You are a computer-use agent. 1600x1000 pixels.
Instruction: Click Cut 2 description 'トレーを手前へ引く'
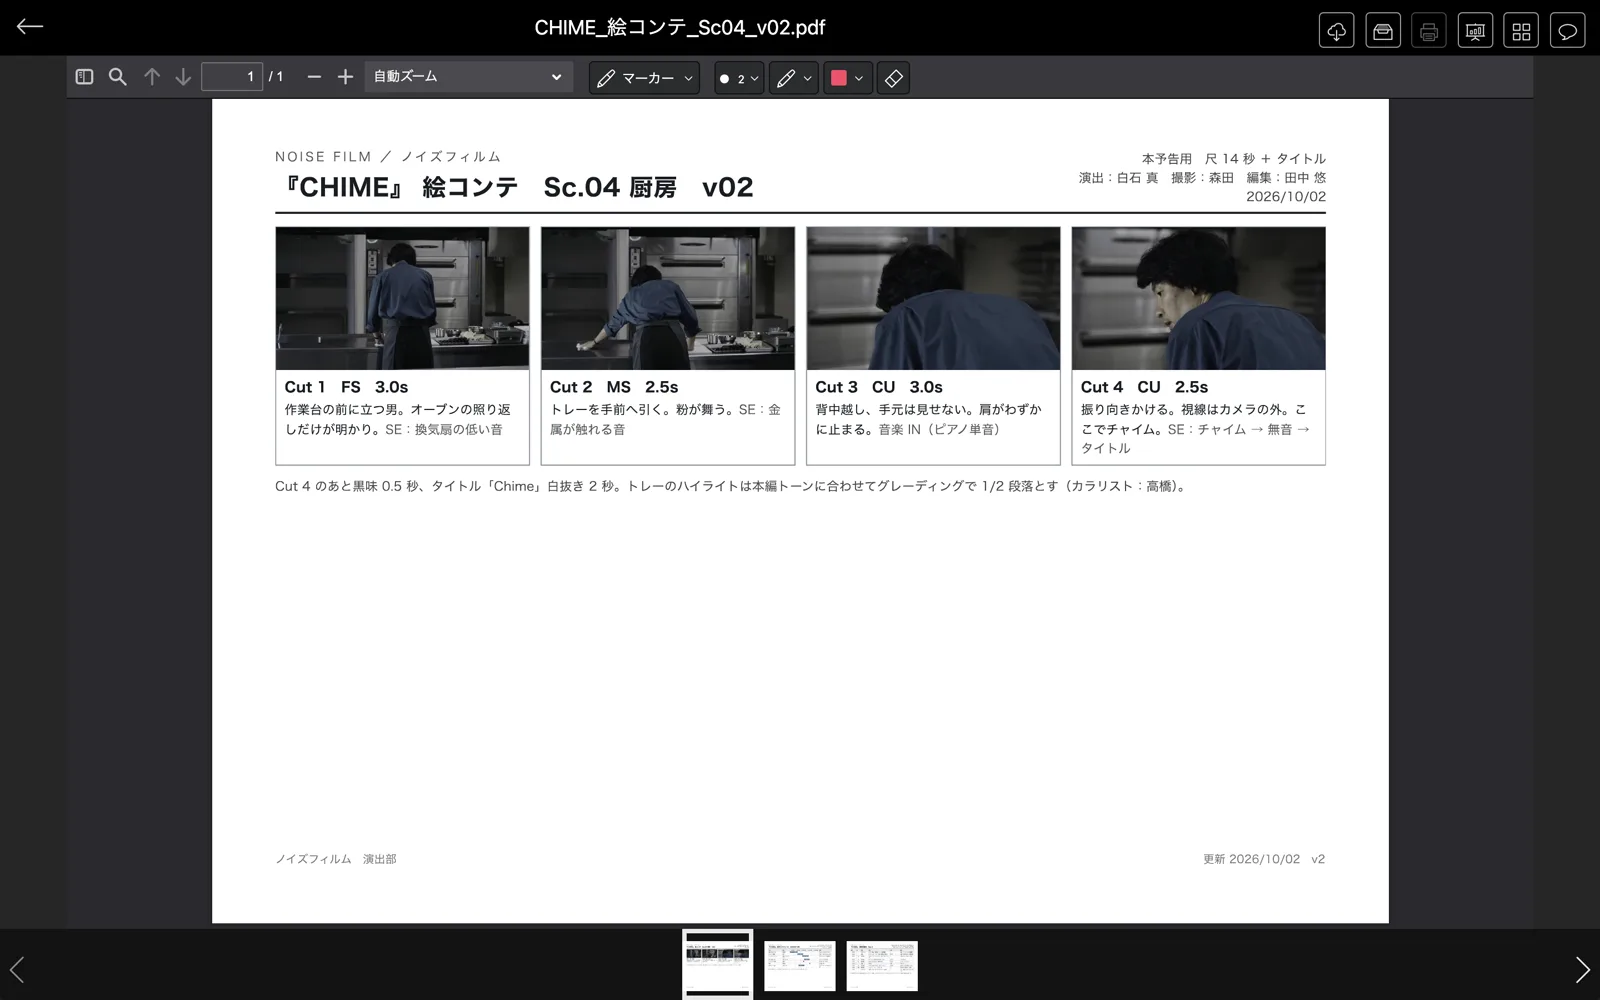665,419
